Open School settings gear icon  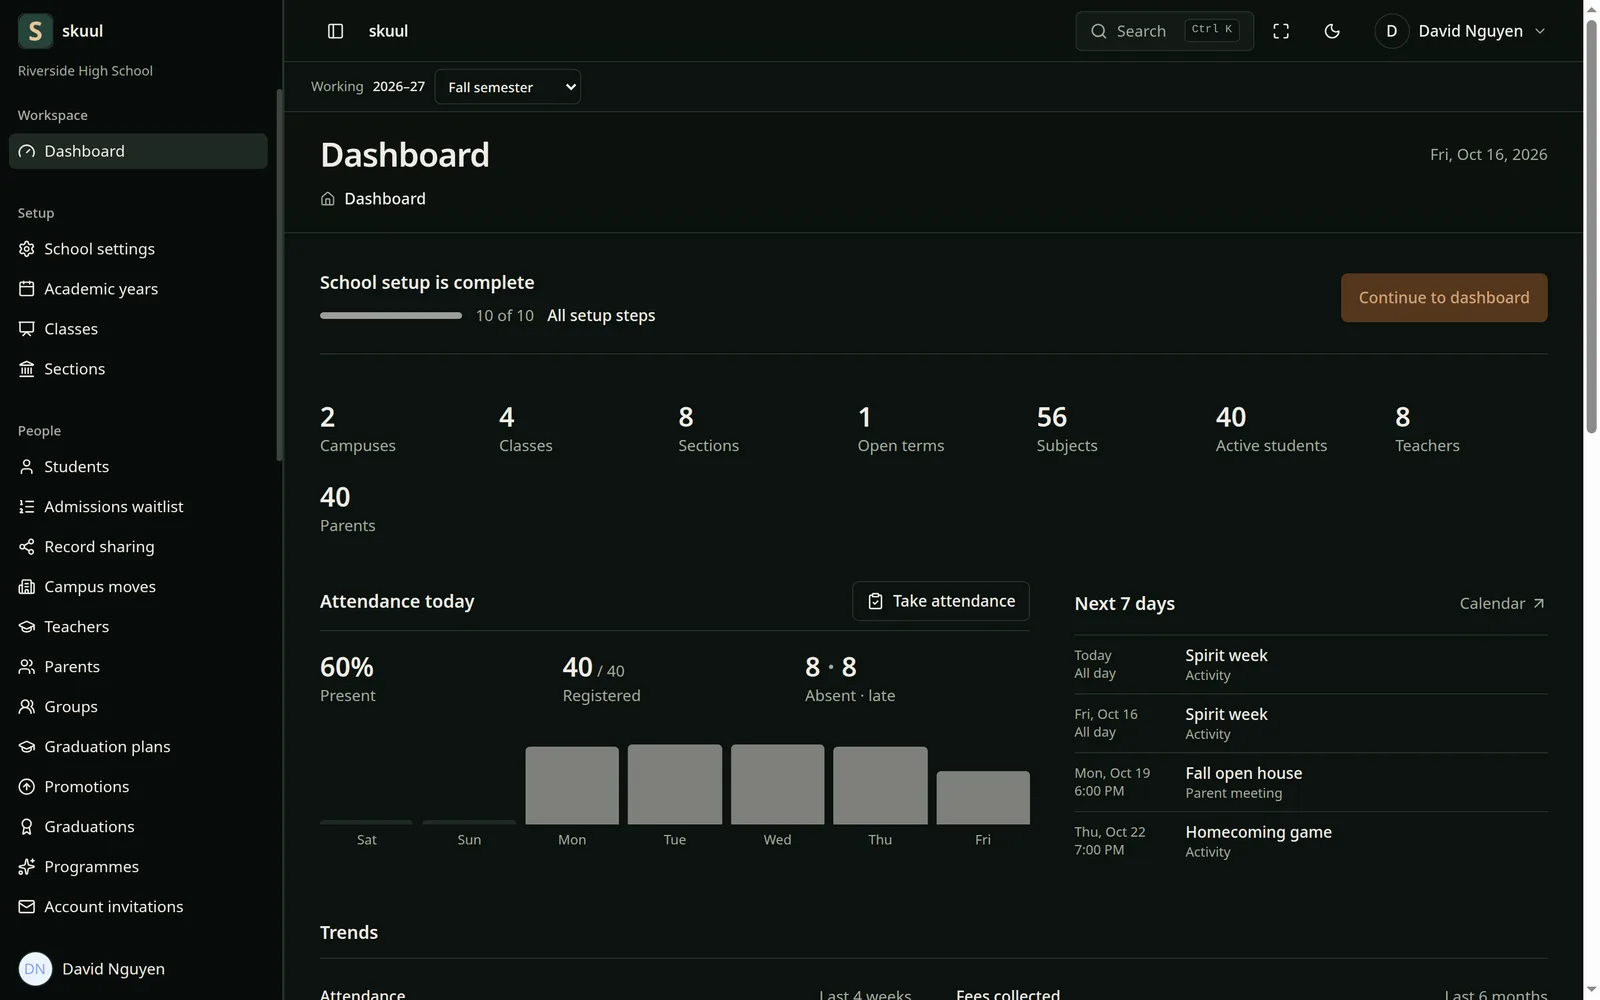tap(27, 249)
